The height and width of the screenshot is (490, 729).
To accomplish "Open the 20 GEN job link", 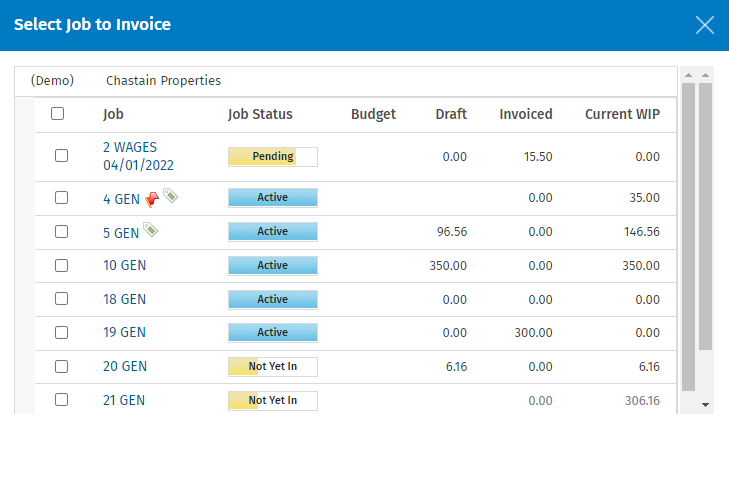I will (x=125, y=367).
